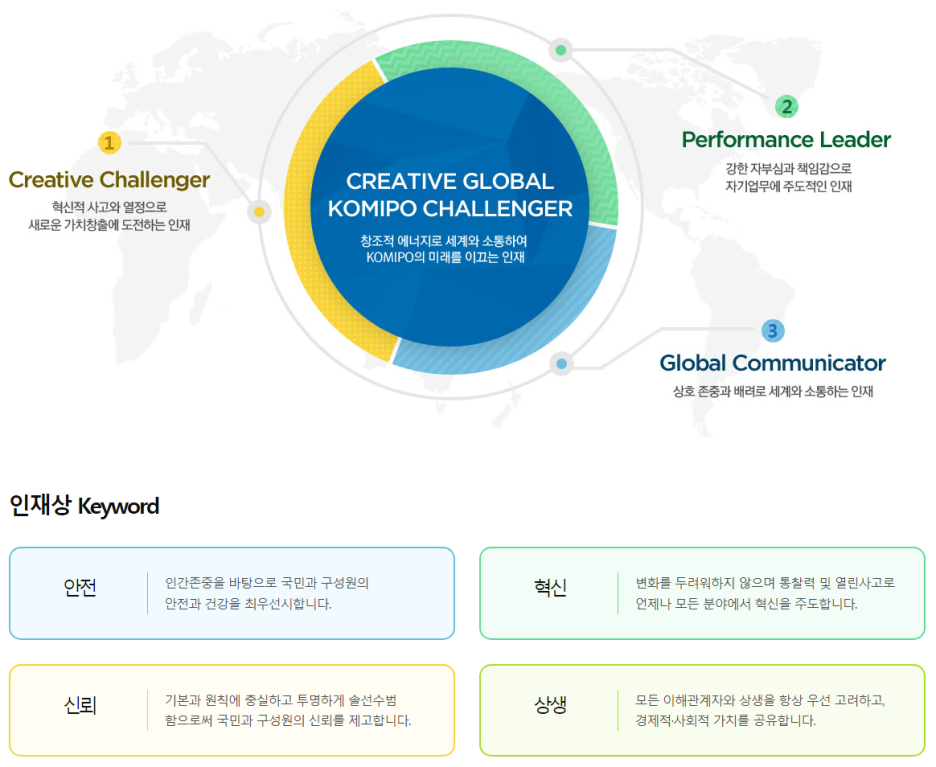
Task: Click the text '변화를 두려워하지 않으며 통찰력 및 열린사고로'
Action: point(765,583)
